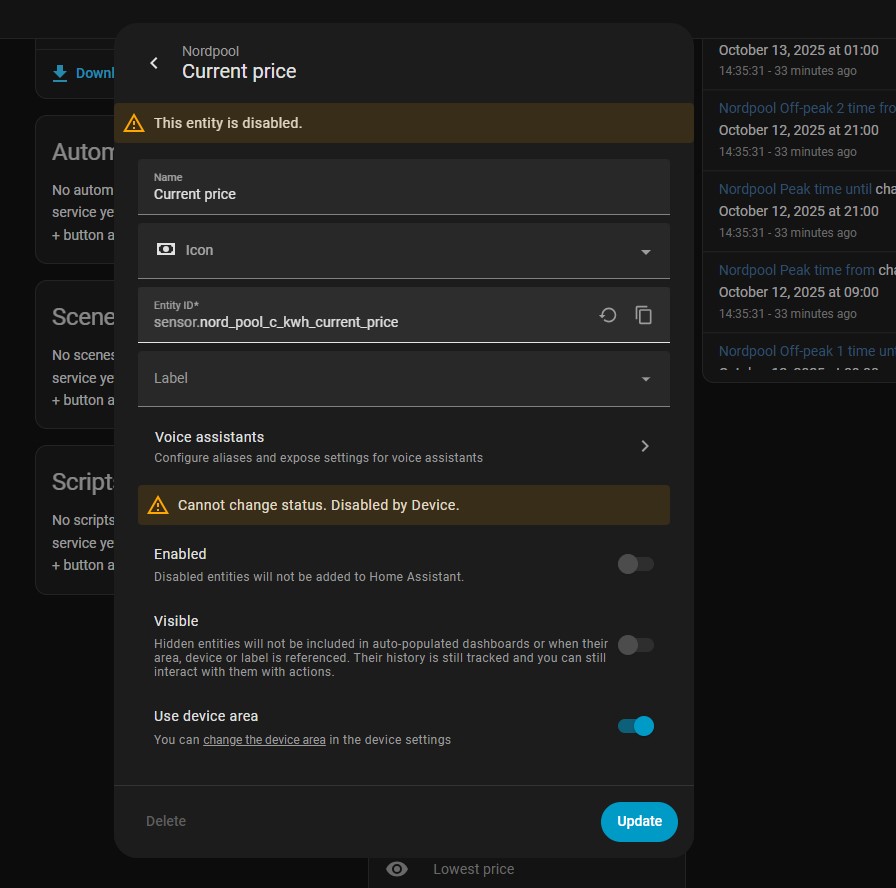Click the 'Nordpool' subtitle in dialog header
The height and width of the screenshot is (888, 896).
(210, 51)
